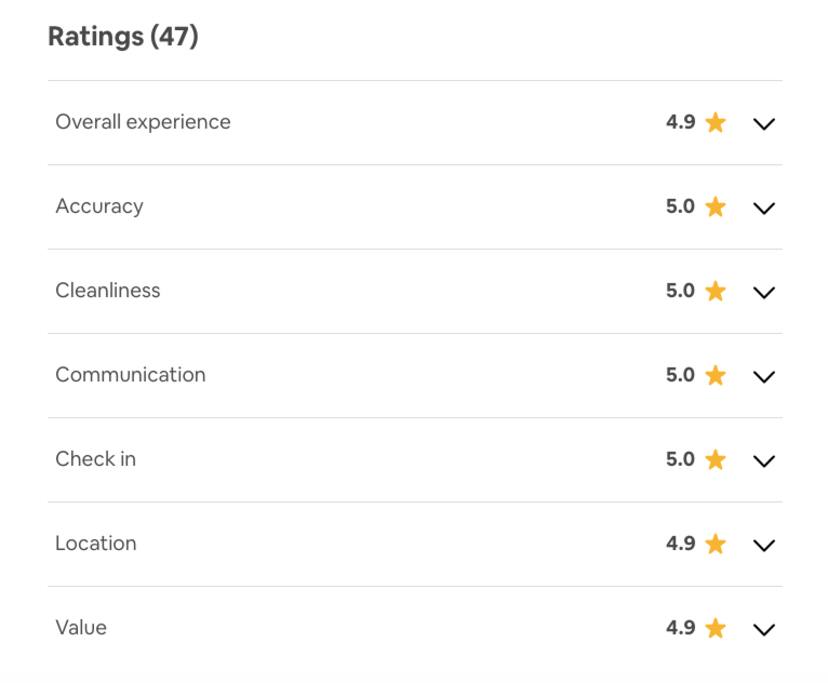Expand the Value rating chevron
Screen dimensions: 828x683
point(764,630)
